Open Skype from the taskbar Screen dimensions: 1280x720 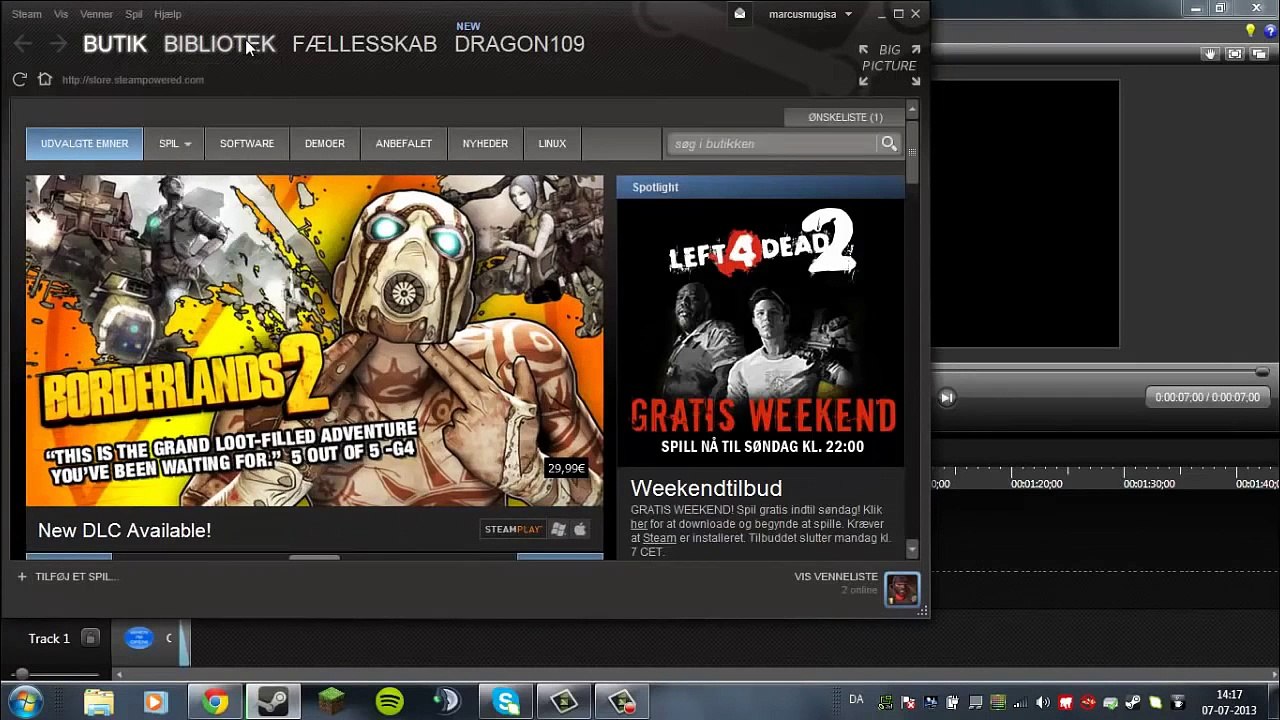pos(506,702)
